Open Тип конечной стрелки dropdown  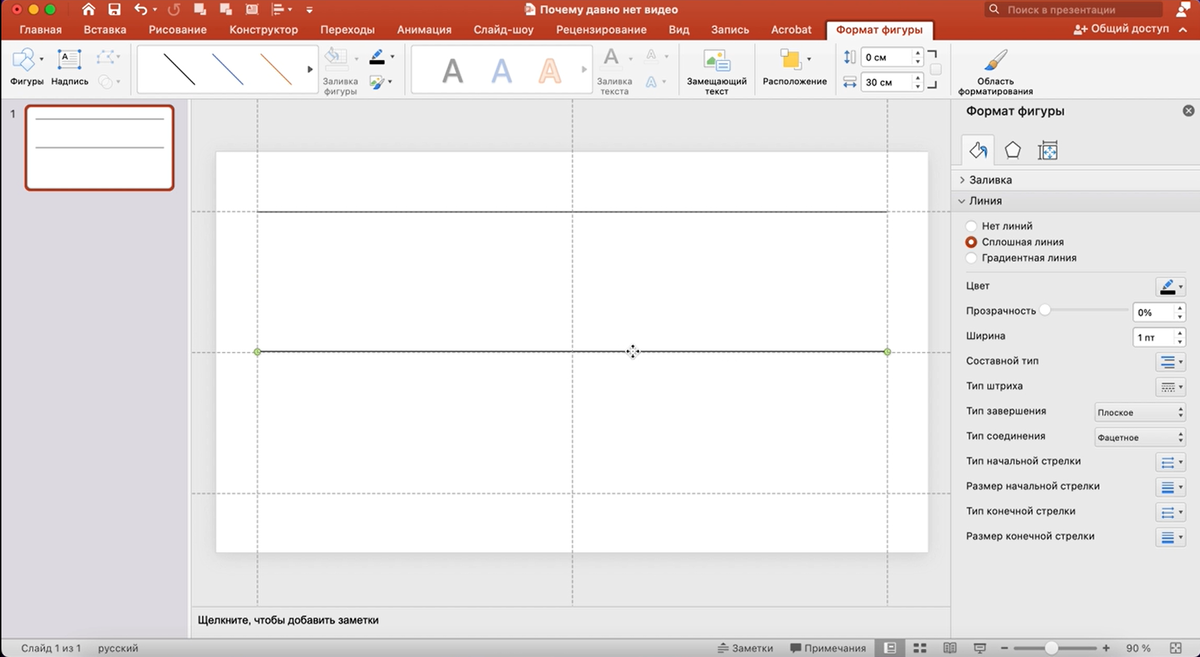click(1170, 512)
